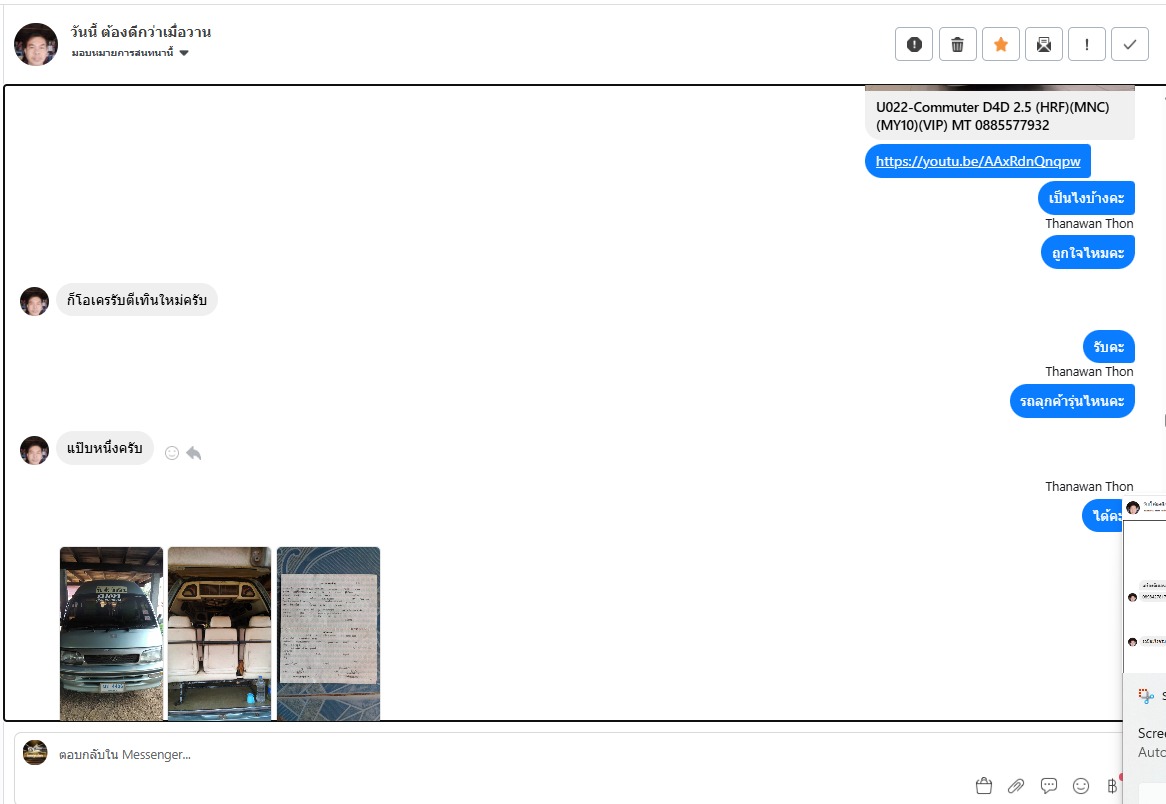Open the baht payment icon
This screenshot has height=804, width=1166.
pos(1112,785)
